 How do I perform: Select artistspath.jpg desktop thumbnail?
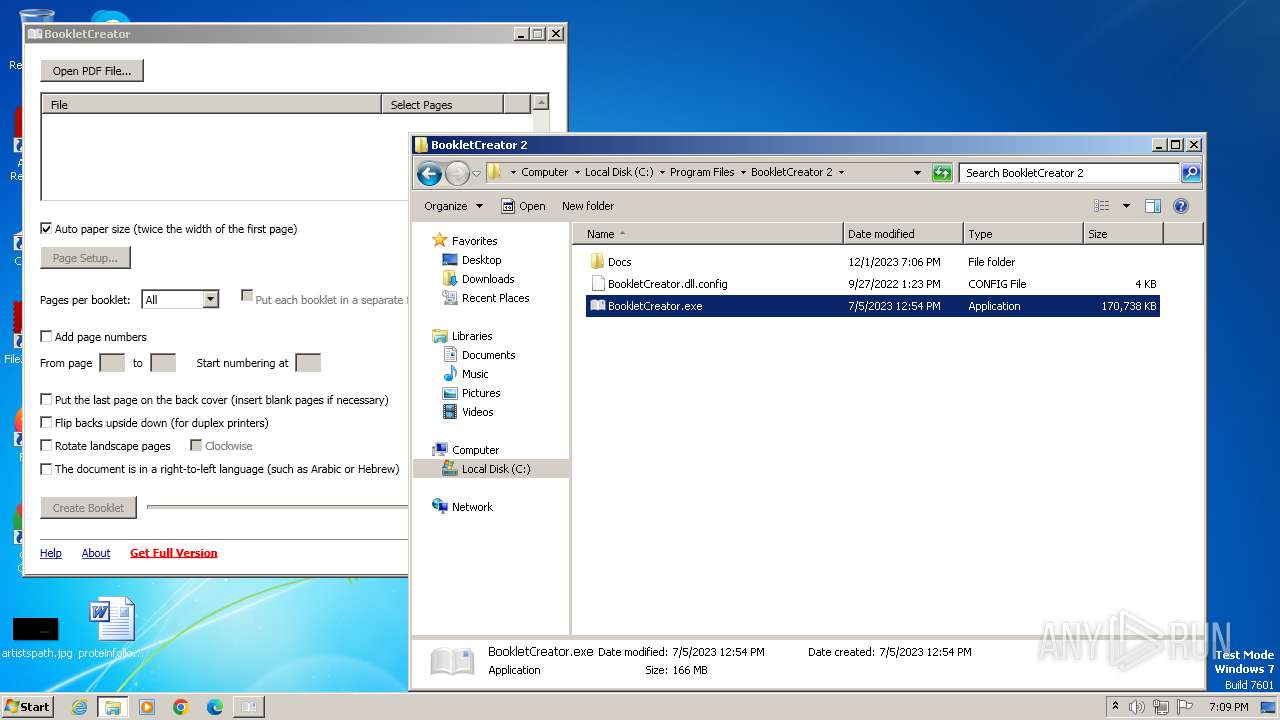36,636
